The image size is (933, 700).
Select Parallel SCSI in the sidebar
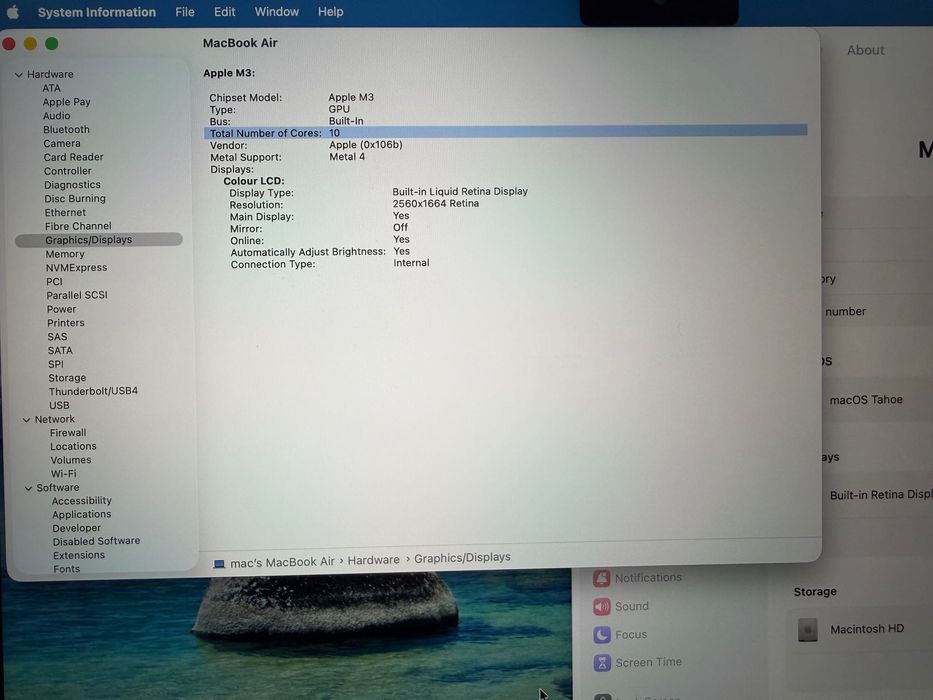pyautogui.click(x=77, y=295)
